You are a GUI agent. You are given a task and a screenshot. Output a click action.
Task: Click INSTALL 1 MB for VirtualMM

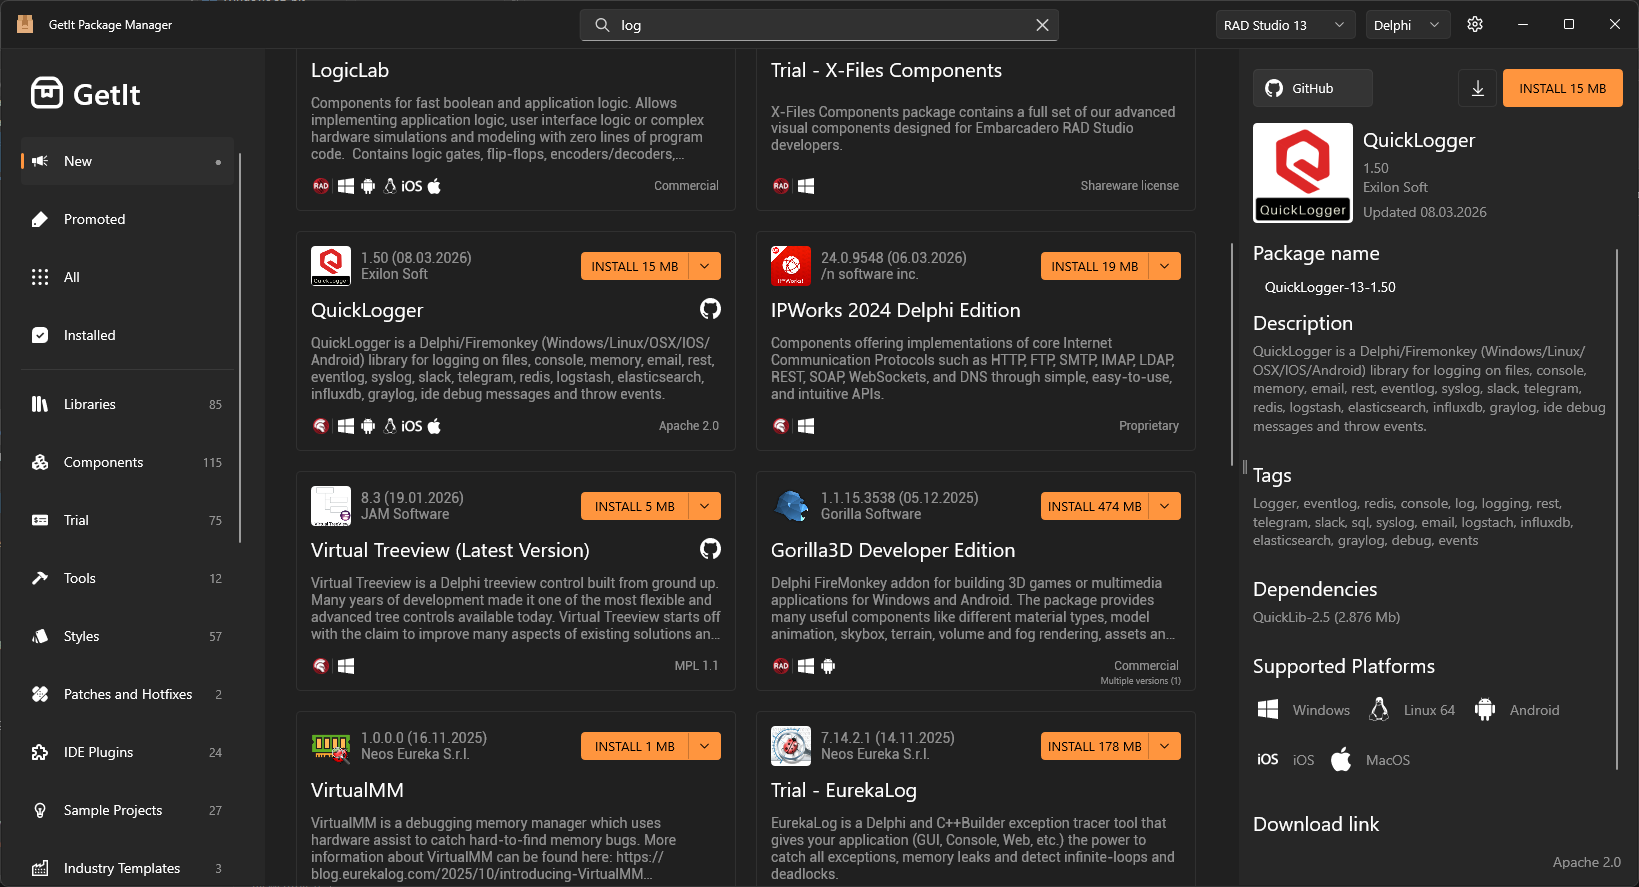(x=635, y=746)
